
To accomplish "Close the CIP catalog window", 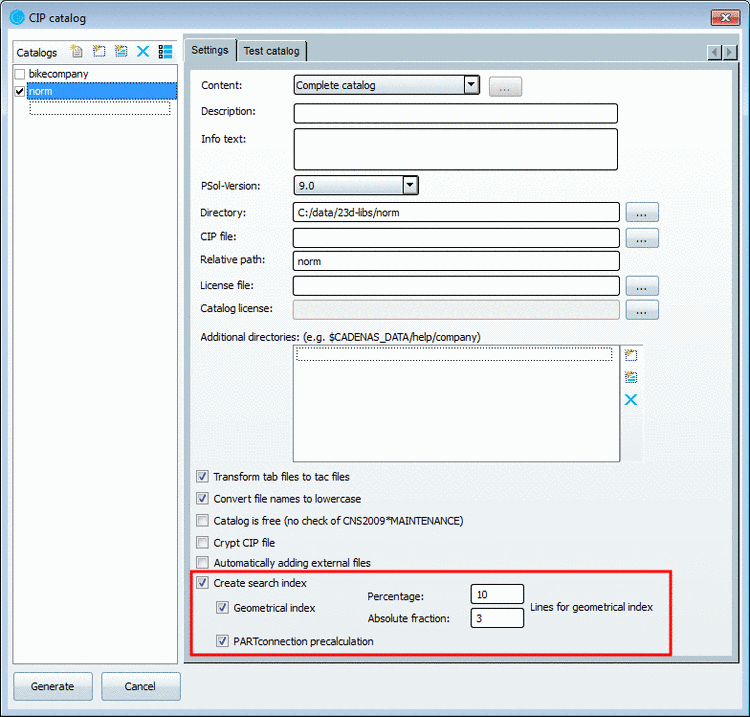I will click(x=725, y=18).
